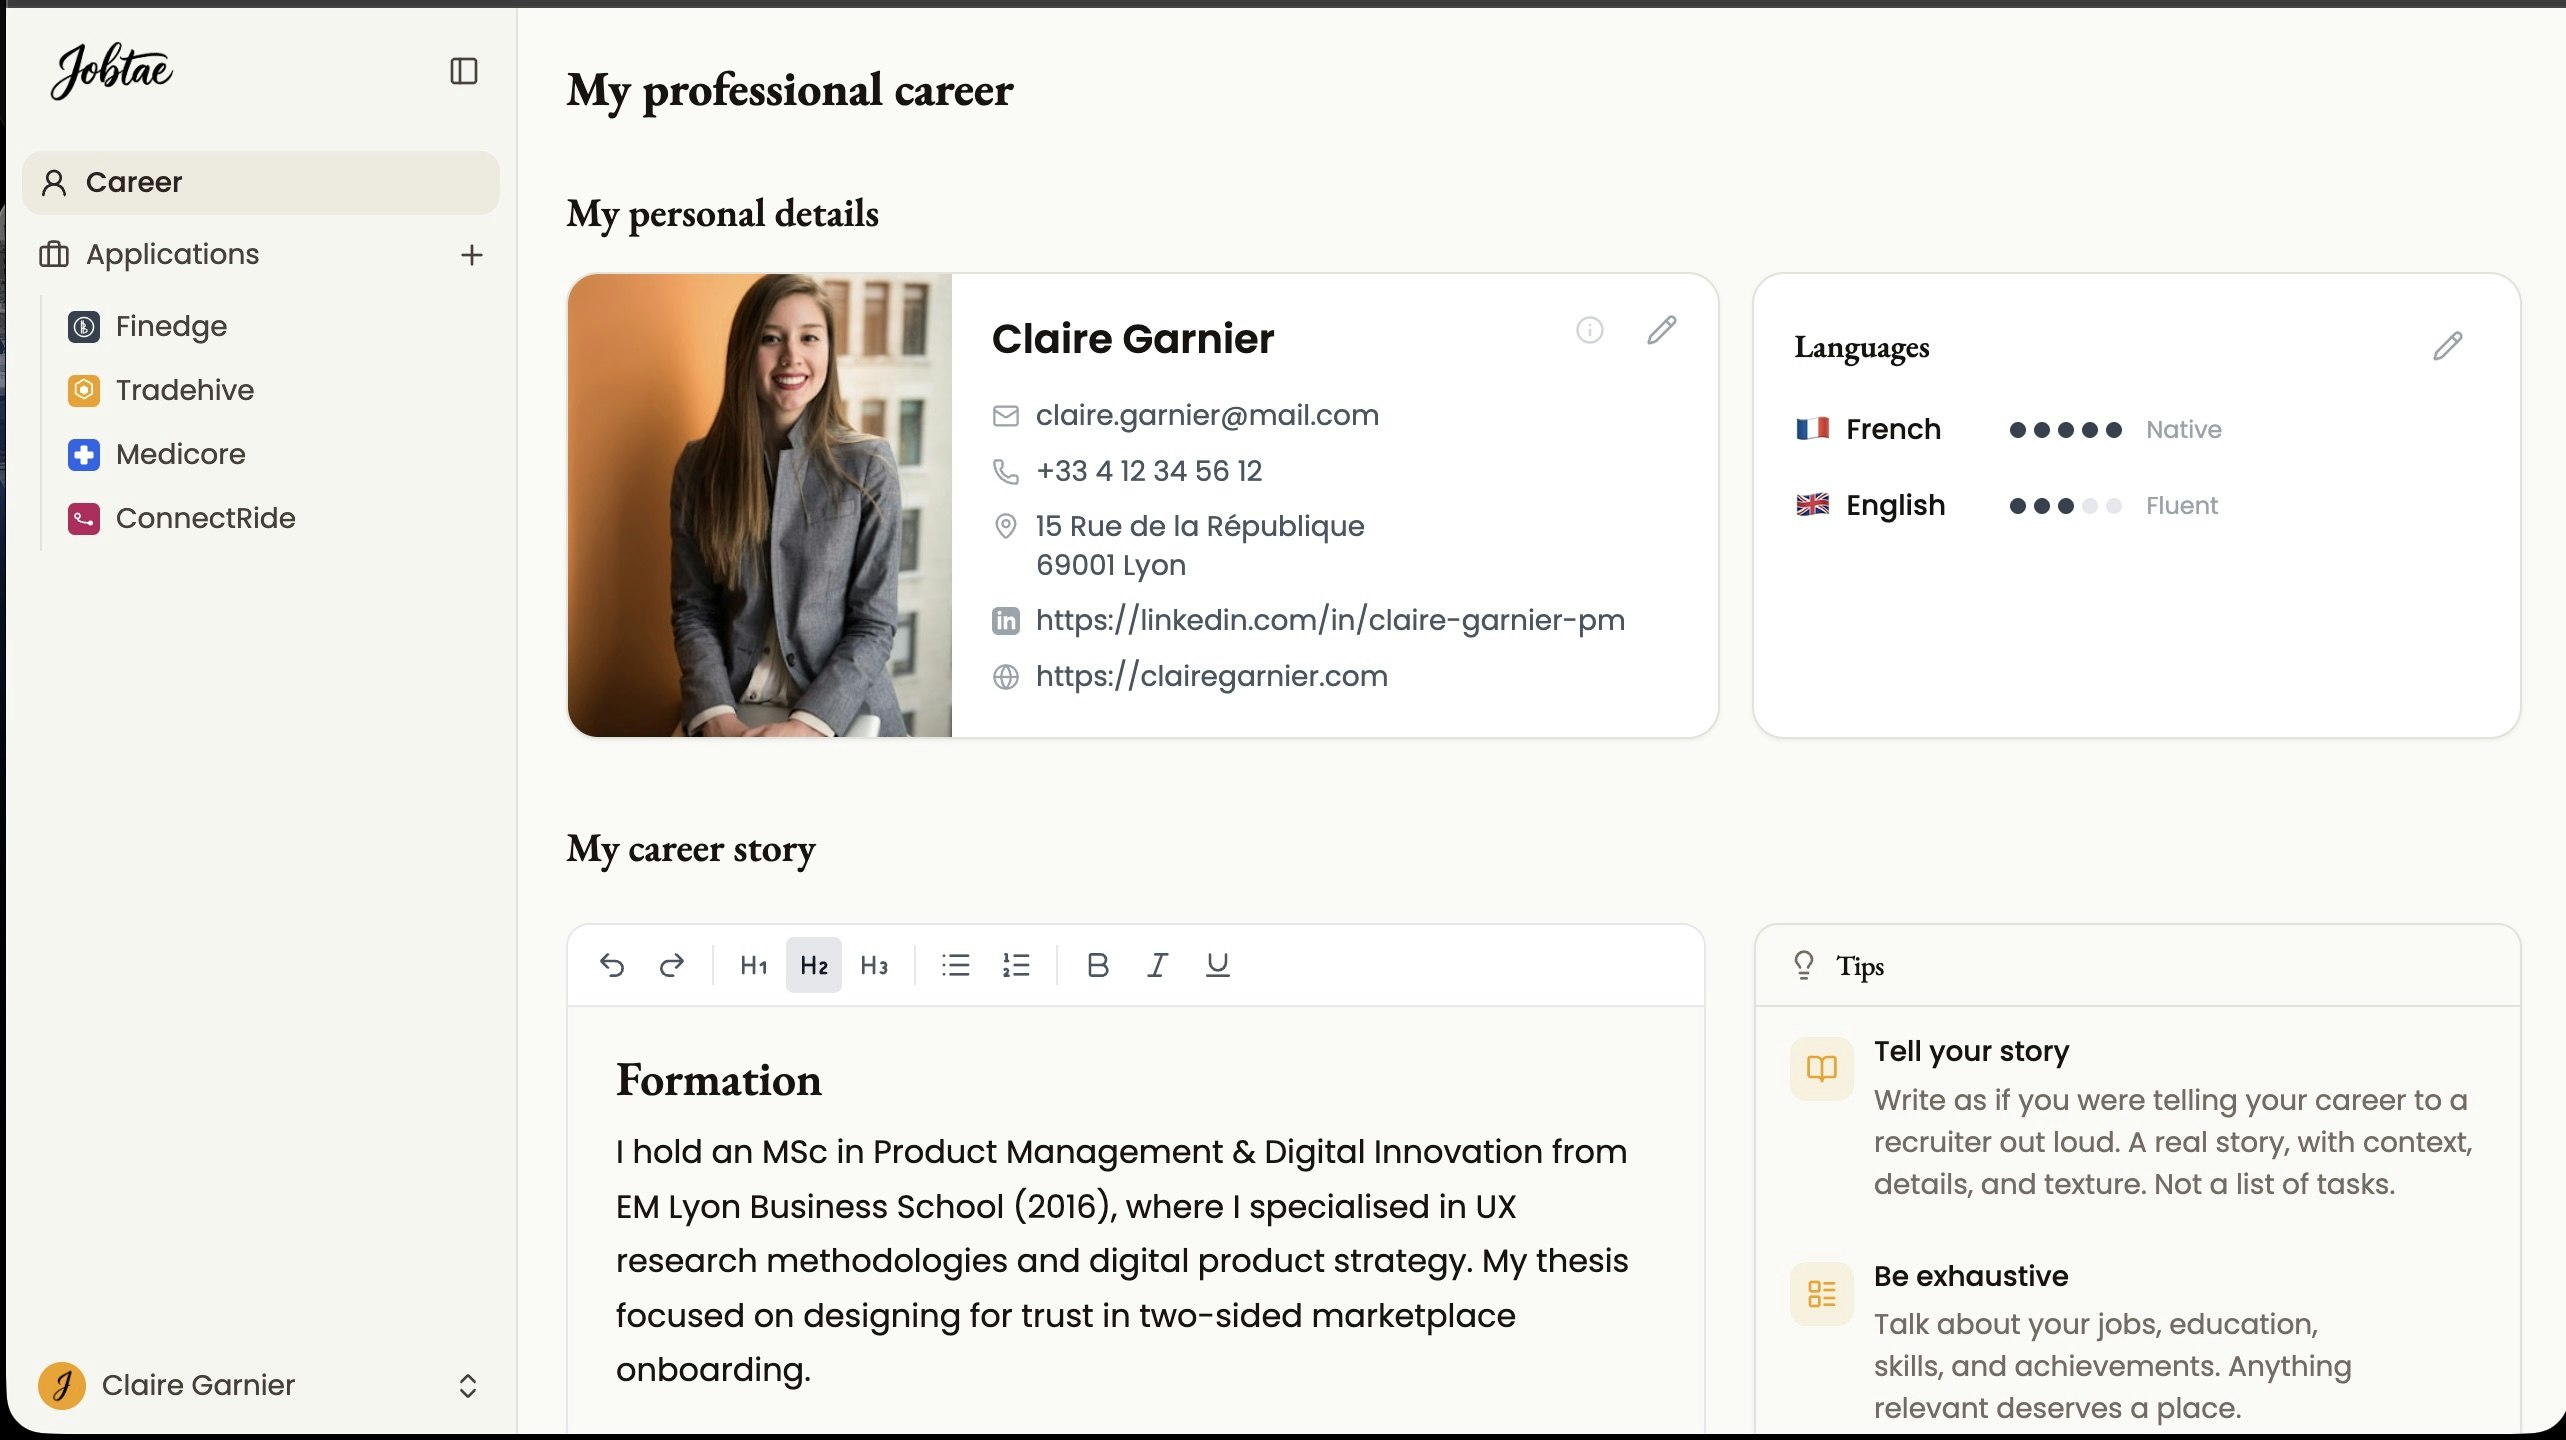Click the Formation heading in editor
This screenshot has width=2566, height=1440.
coord(718,1080)
